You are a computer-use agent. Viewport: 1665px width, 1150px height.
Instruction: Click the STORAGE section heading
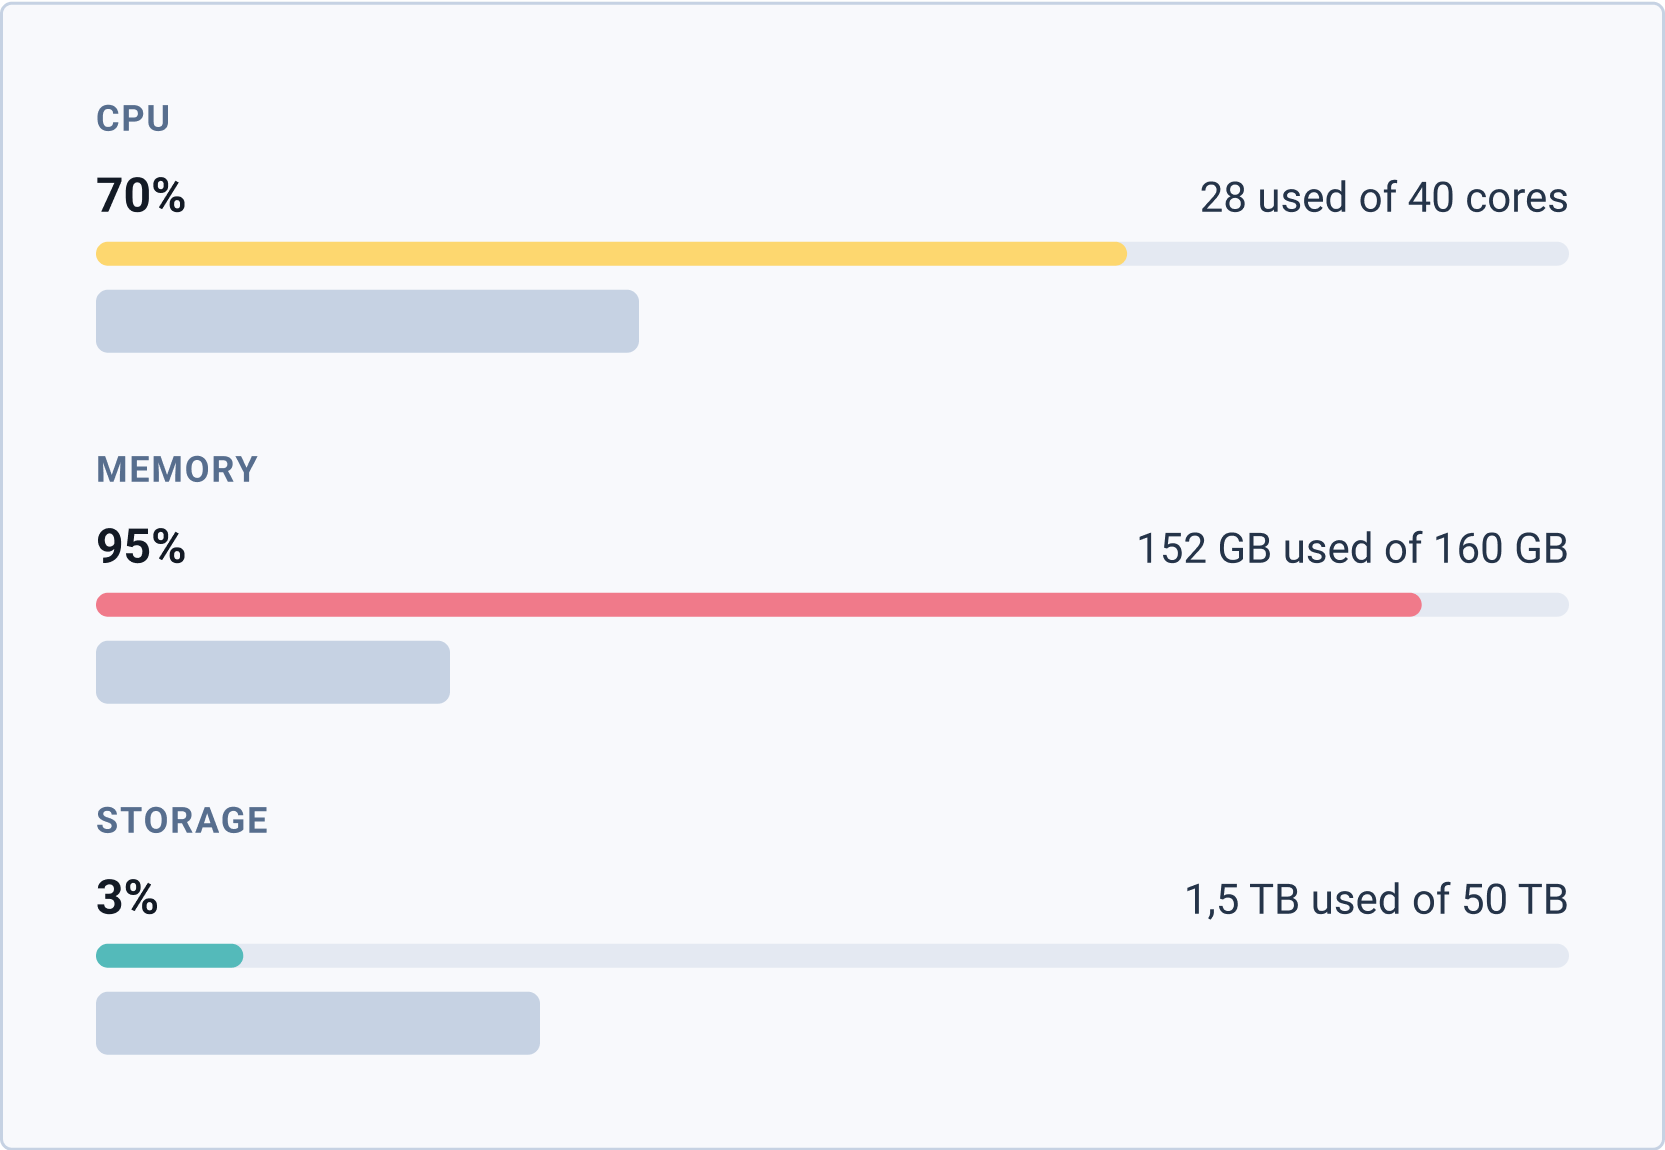pos(182,820)
